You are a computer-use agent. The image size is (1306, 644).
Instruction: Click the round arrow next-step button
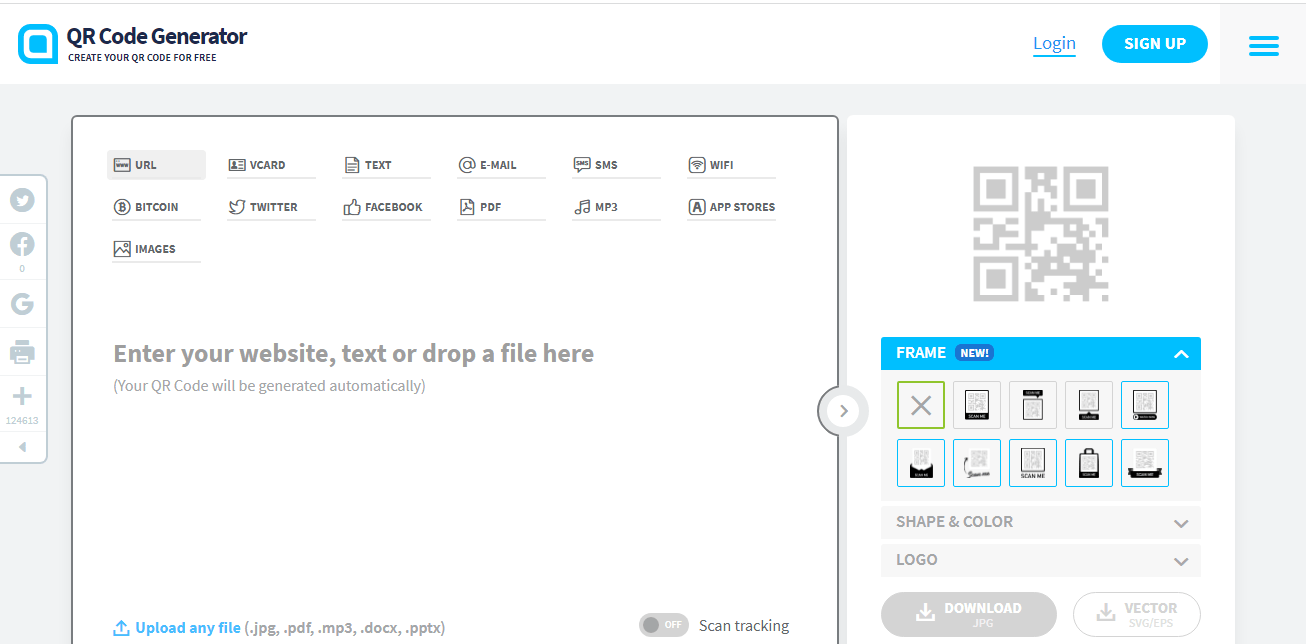(843, 410)
